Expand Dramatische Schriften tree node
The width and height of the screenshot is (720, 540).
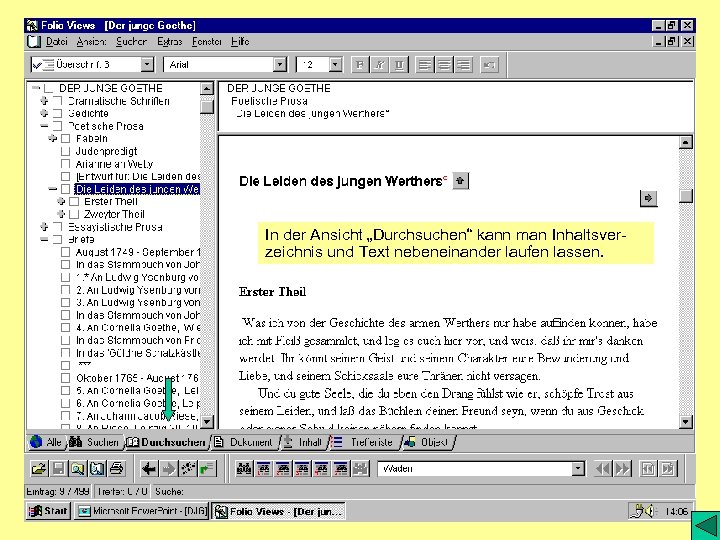(x=44, y=101)
